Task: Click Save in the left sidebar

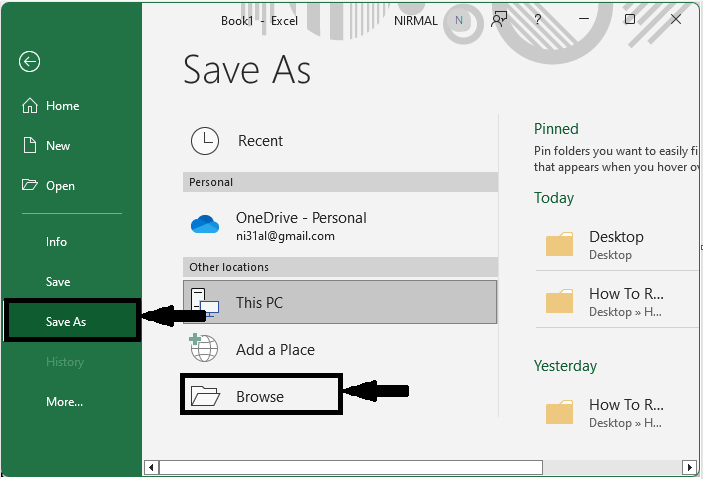Action: pyautogui.click(x=58, y=282)
